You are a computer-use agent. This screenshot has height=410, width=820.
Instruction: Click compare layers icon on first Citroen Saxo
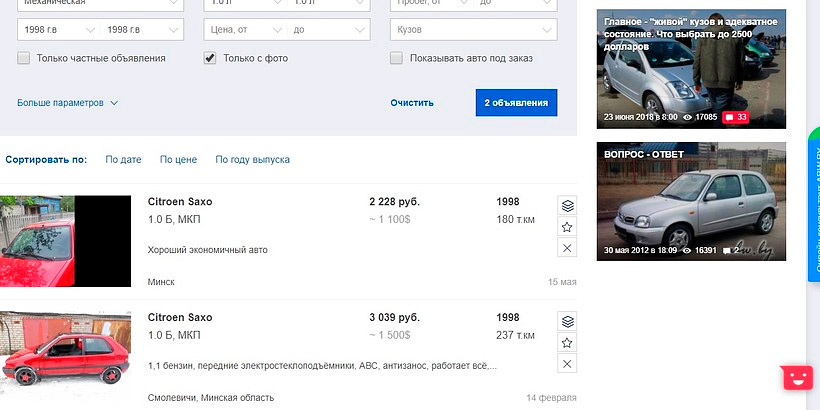567,205
